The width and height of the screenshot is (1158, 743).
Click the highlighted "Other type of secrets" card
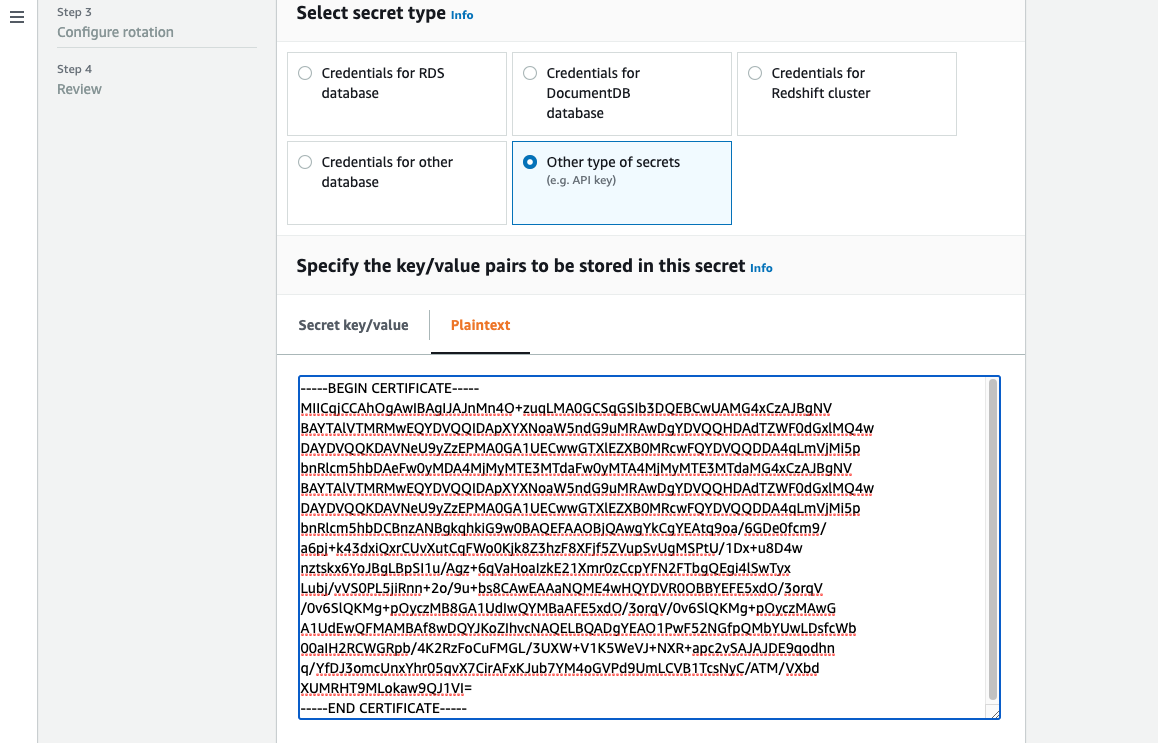(x=621, y=183)
